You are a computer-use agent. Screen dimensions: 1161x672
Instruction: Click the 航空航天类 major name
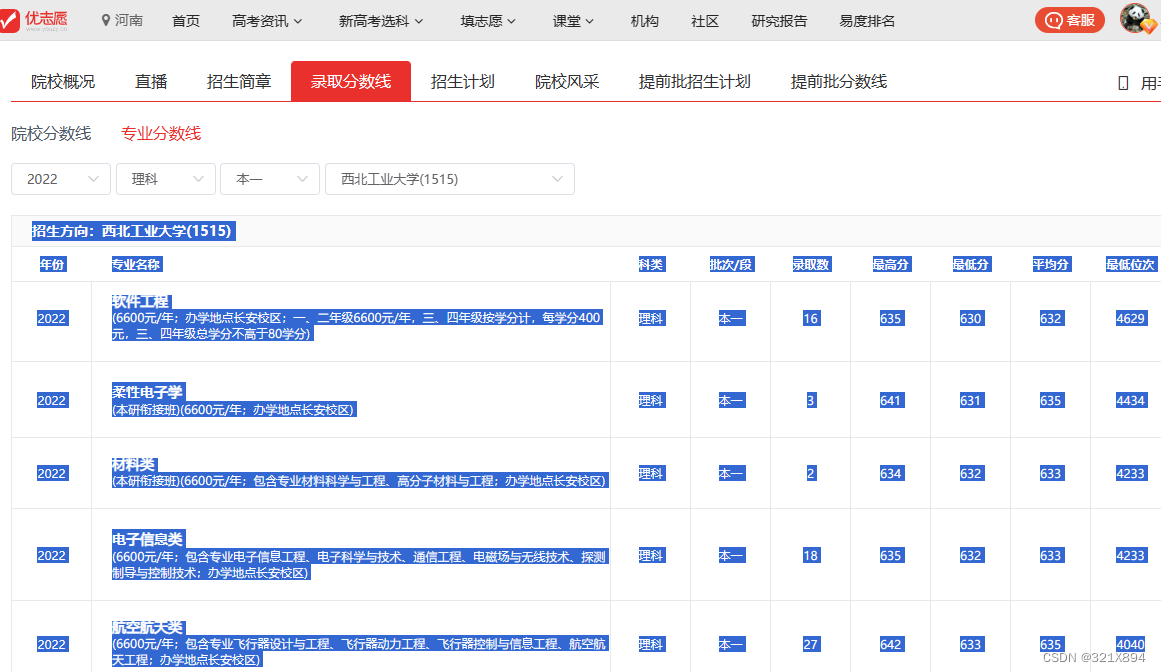[x=147, y=627]
